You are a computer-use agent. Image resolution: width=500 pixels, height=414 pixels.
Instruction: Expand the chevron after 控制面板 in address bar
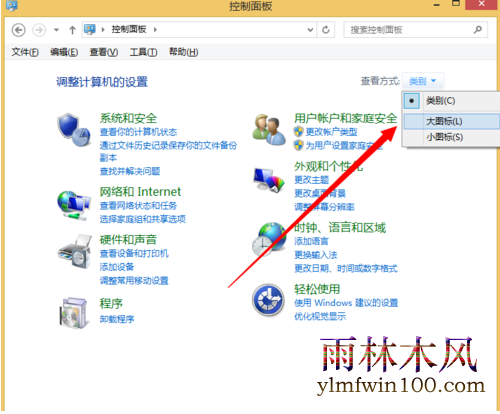pyautogui.click(x=155, y=30)
